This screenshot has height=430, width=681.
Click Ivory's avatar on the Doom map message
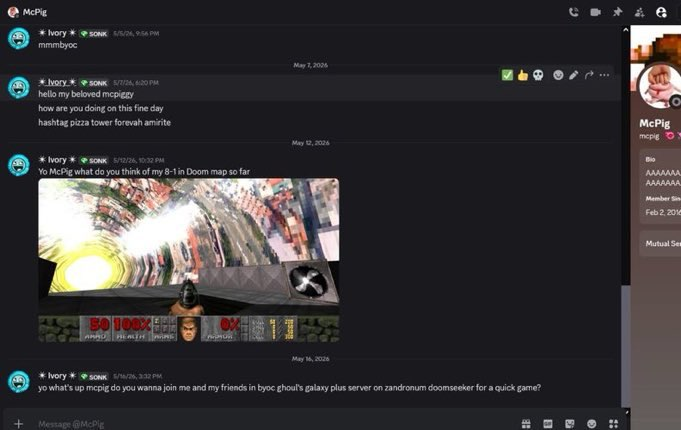click(19, 165)
